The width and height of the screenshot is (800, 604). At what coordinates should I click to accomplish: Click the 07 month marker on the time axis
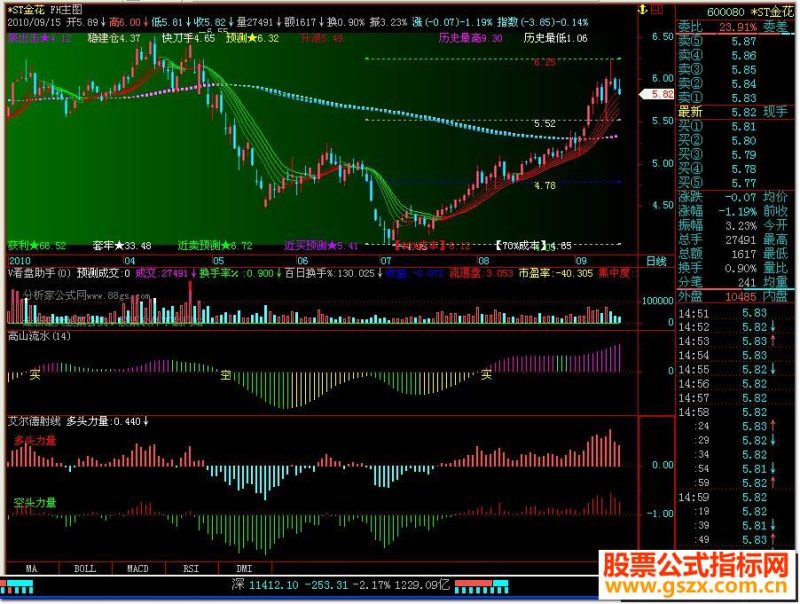click(386, 261)
